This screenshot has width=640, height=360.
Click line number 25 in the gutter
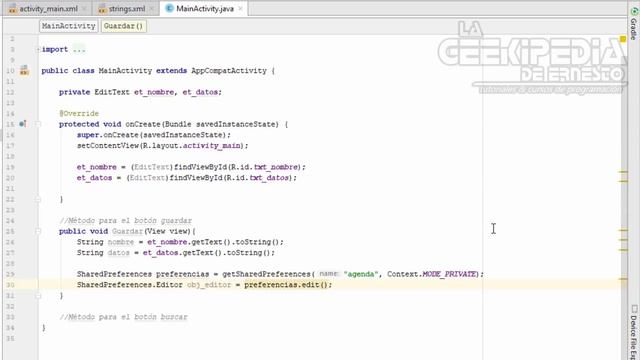[10, 231]
